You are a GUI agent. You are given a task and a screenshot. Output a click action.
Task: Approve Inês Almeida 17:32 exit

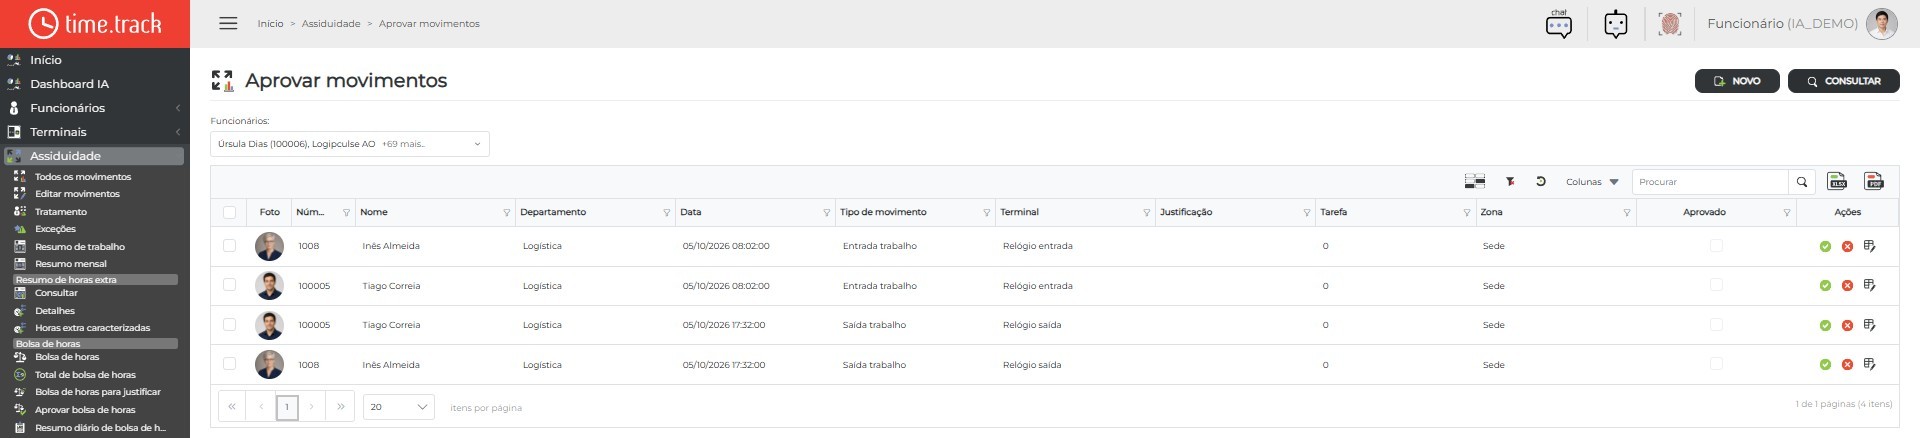tap(1825, 365)
